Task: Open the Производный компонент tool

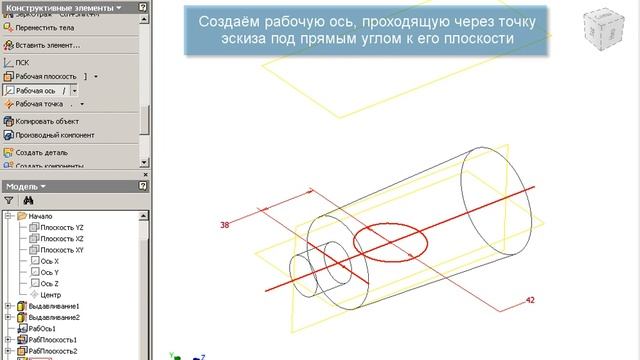Action: tap(49, 135)
